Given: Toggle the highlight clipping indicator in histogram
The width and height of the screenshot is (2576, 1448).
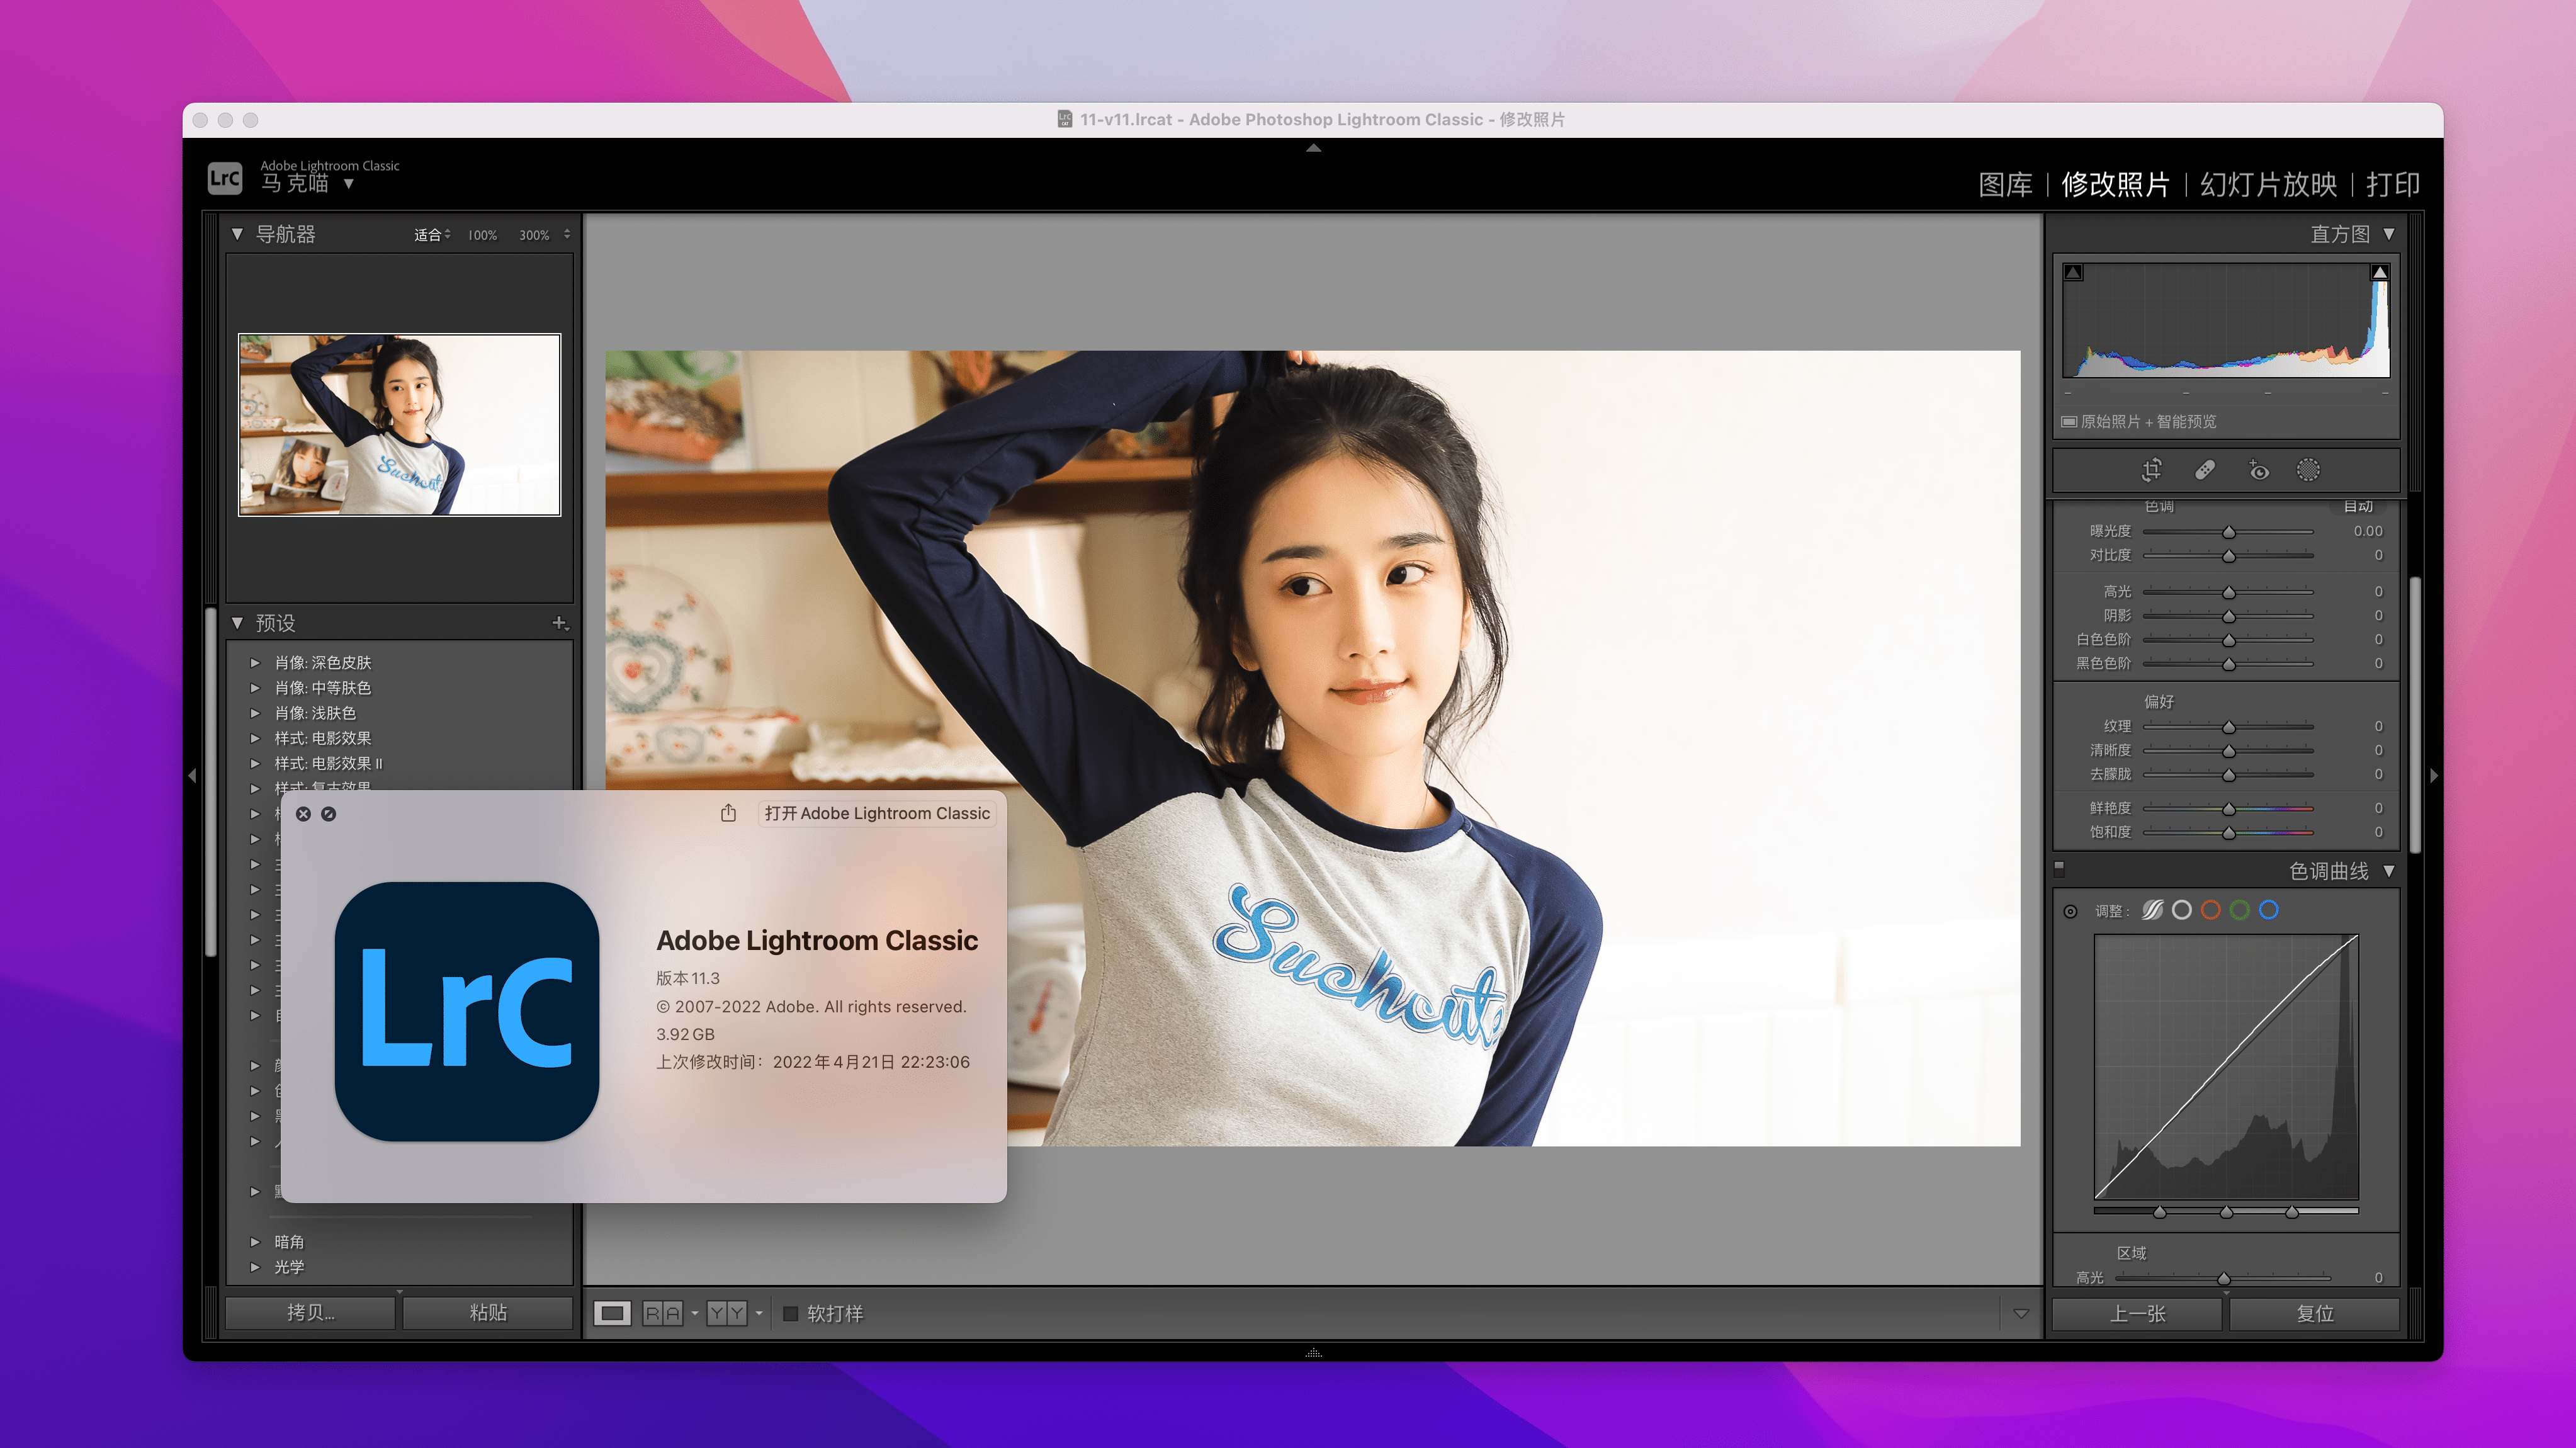Looking at the screenshot, I should pos(2379,272).
